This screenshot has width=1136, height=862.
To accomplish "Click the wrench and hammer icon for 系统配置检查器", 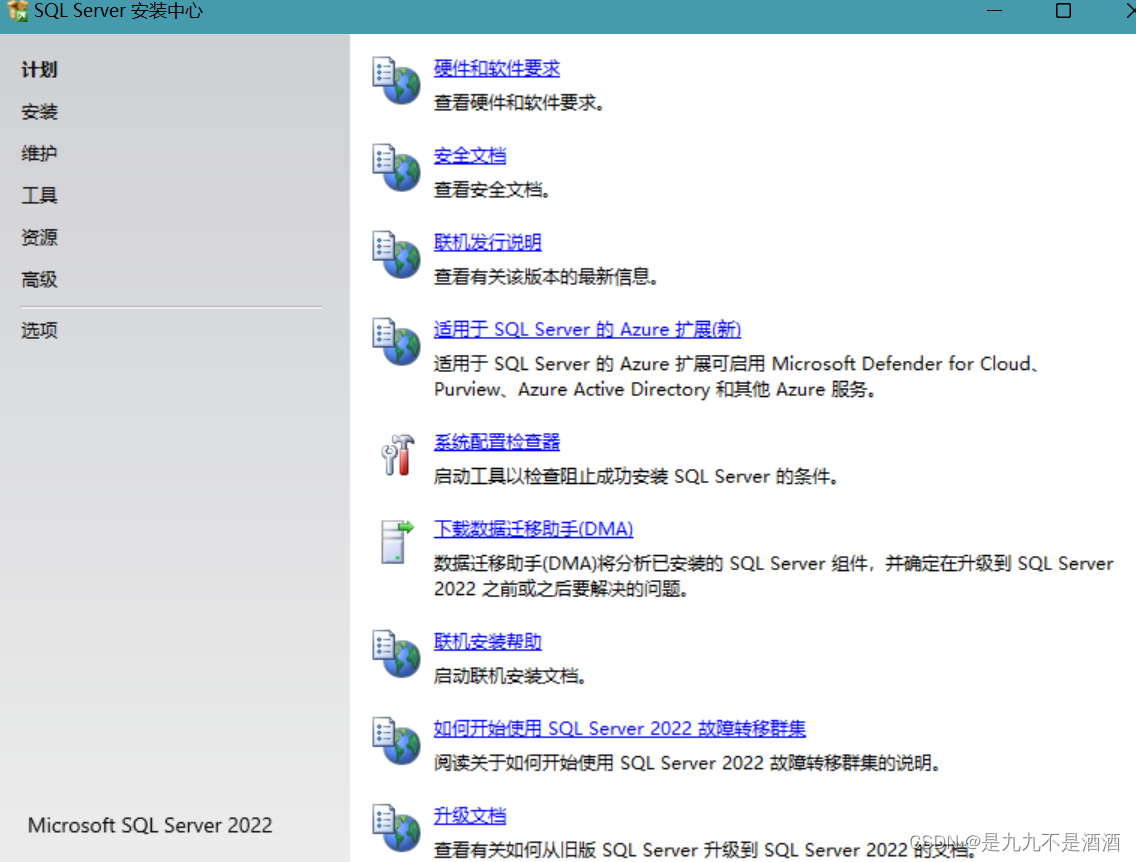I will point(397,455).
